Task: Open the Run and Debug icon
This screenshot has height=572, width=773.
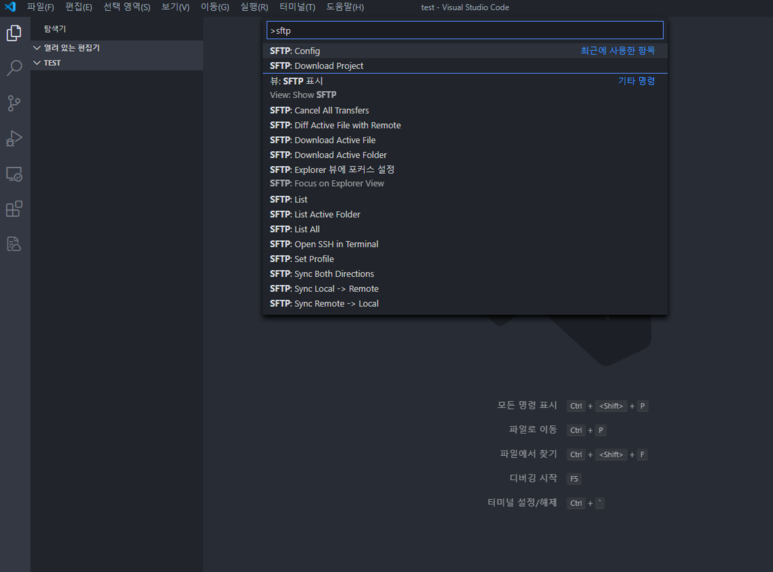Action: click(x=14, y=139)
